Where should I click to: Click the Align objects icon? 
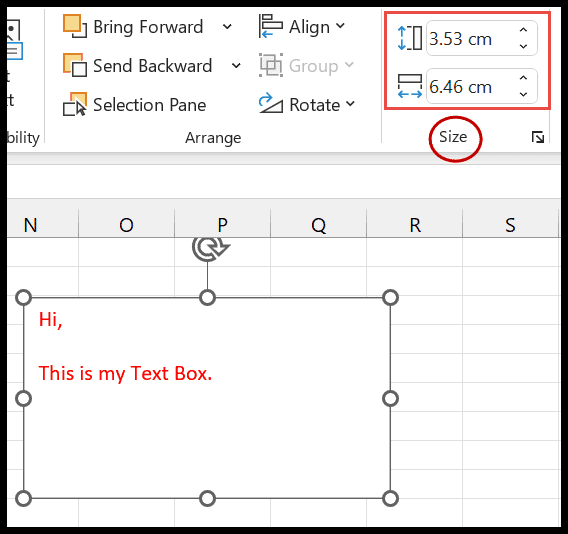[271, 26]
